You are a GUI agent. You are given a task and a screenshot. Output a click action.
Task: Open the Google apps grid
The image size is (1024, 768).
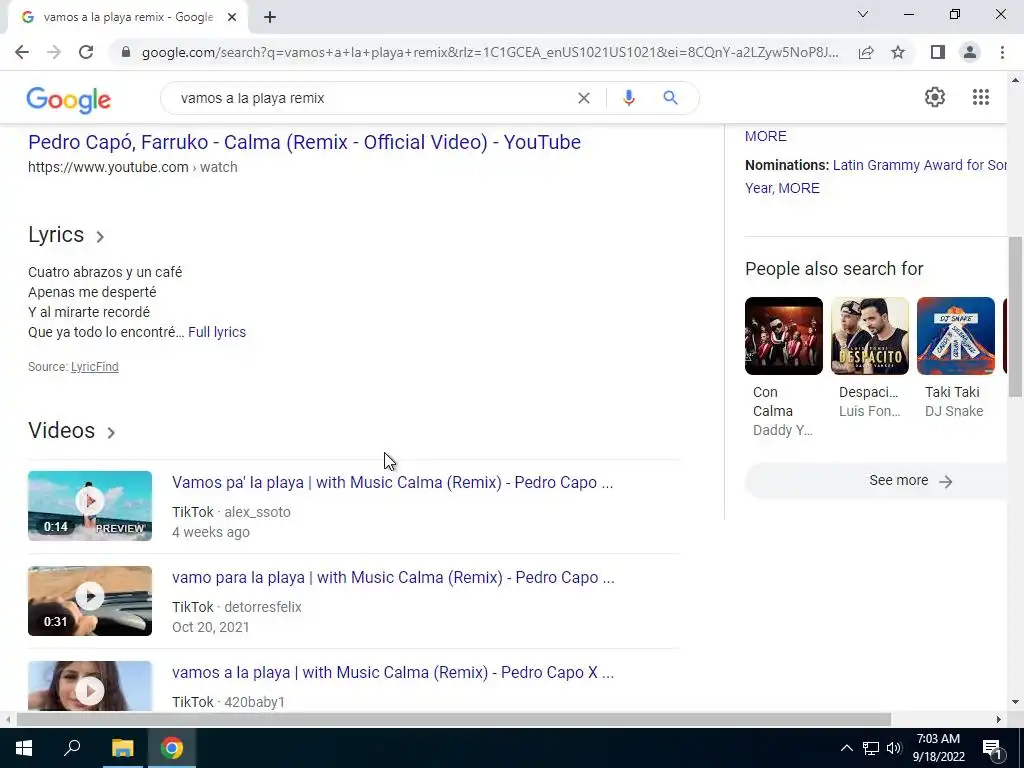tap(981, 97)
